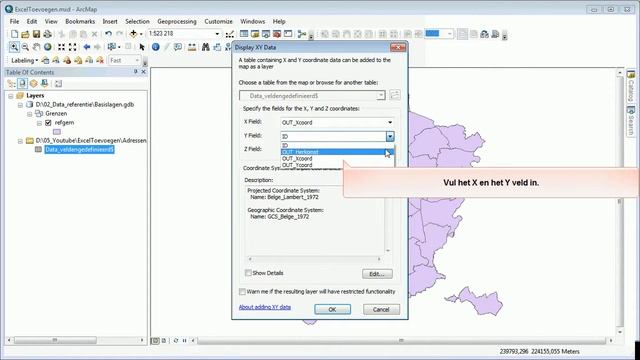Click the Open folder icon in toolbar
This screenshot has height=360, width=640.
(x=25, y=34)
